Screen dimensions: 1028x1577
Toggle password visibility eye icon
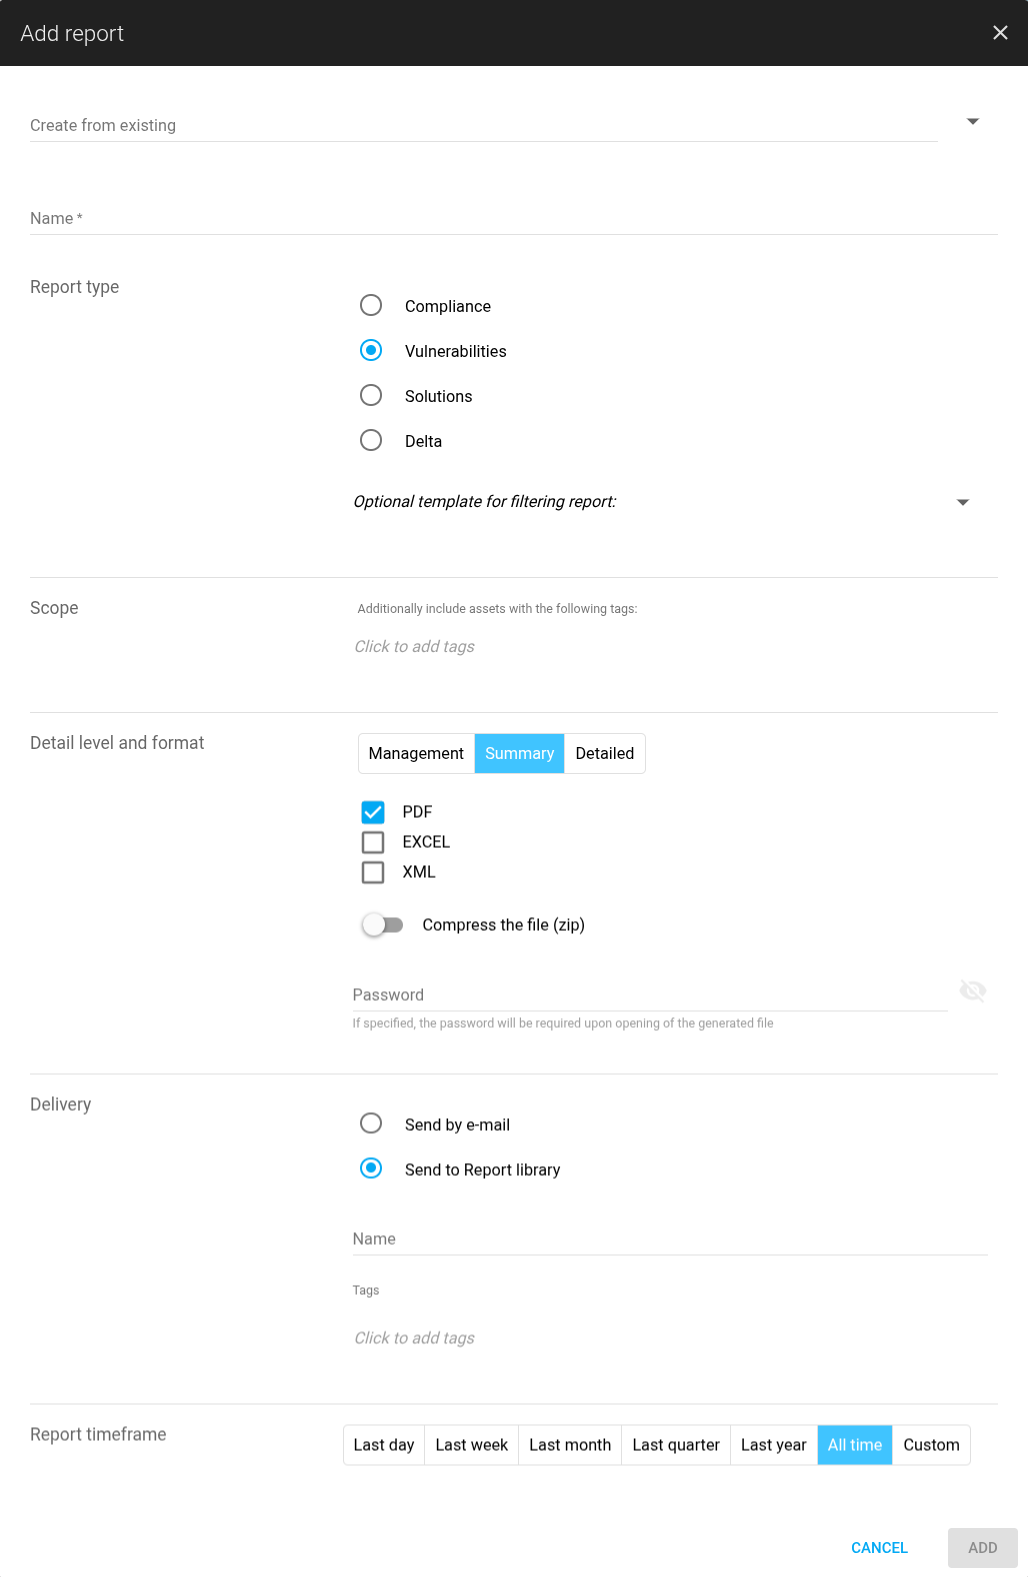pos(972,991)
